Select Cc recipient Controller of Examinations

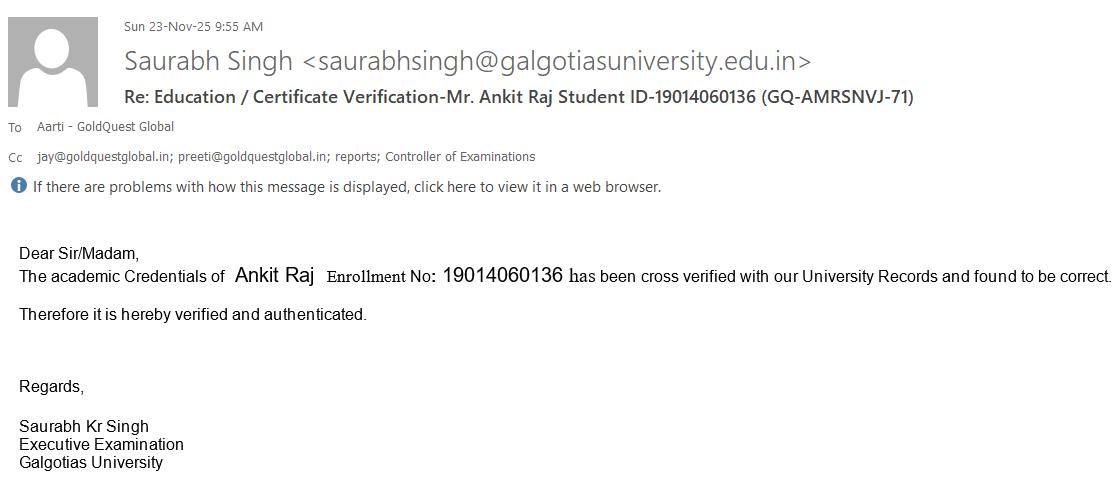pyautogui.click(x=460, y=157)
